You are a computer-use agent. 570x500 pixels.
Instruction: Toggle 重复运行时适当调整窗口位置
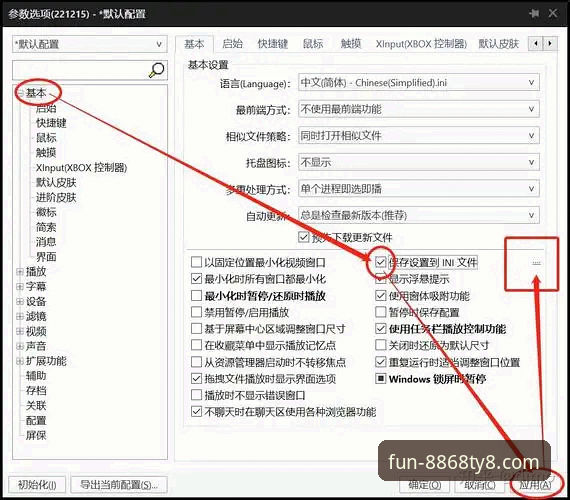pos(381,362)
